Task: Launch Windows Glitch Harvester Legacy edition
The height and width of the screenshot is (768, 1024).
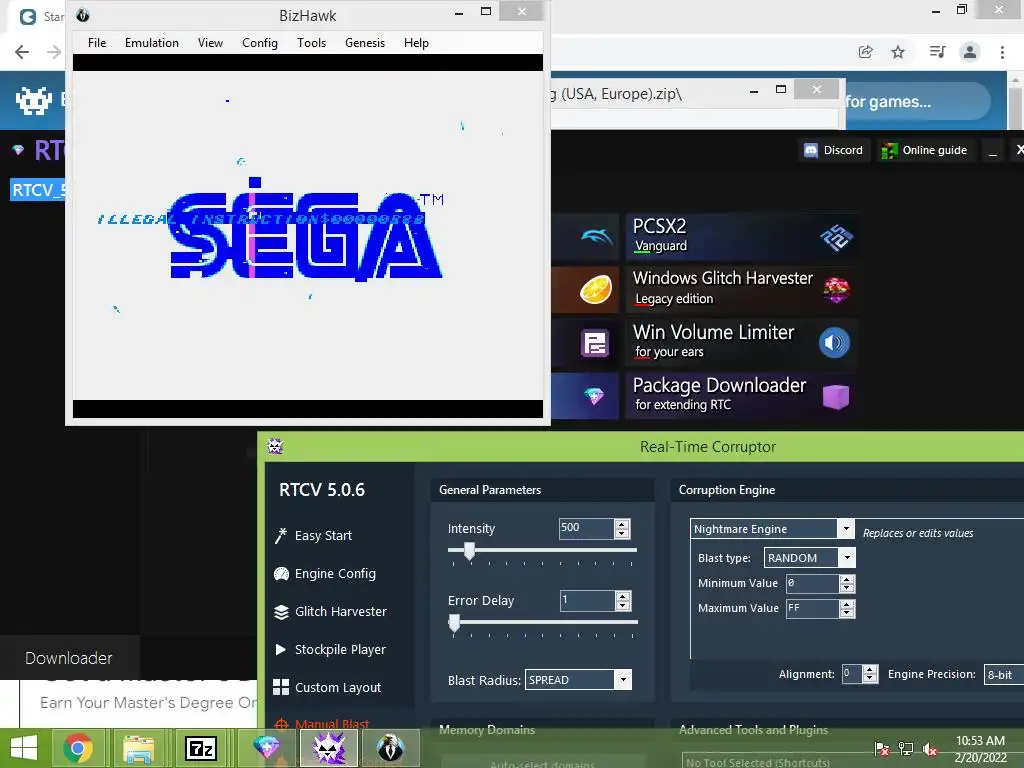Action: (x=741, y=289)
